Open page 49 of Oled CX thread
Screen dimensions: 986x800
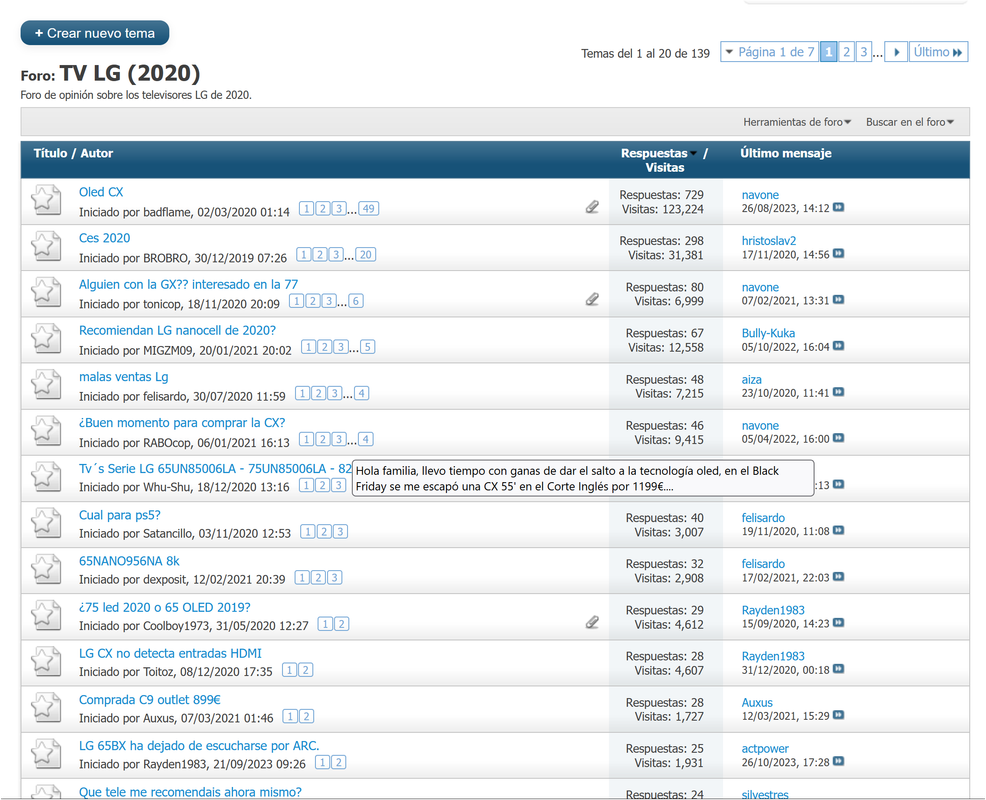click(368, 209)
